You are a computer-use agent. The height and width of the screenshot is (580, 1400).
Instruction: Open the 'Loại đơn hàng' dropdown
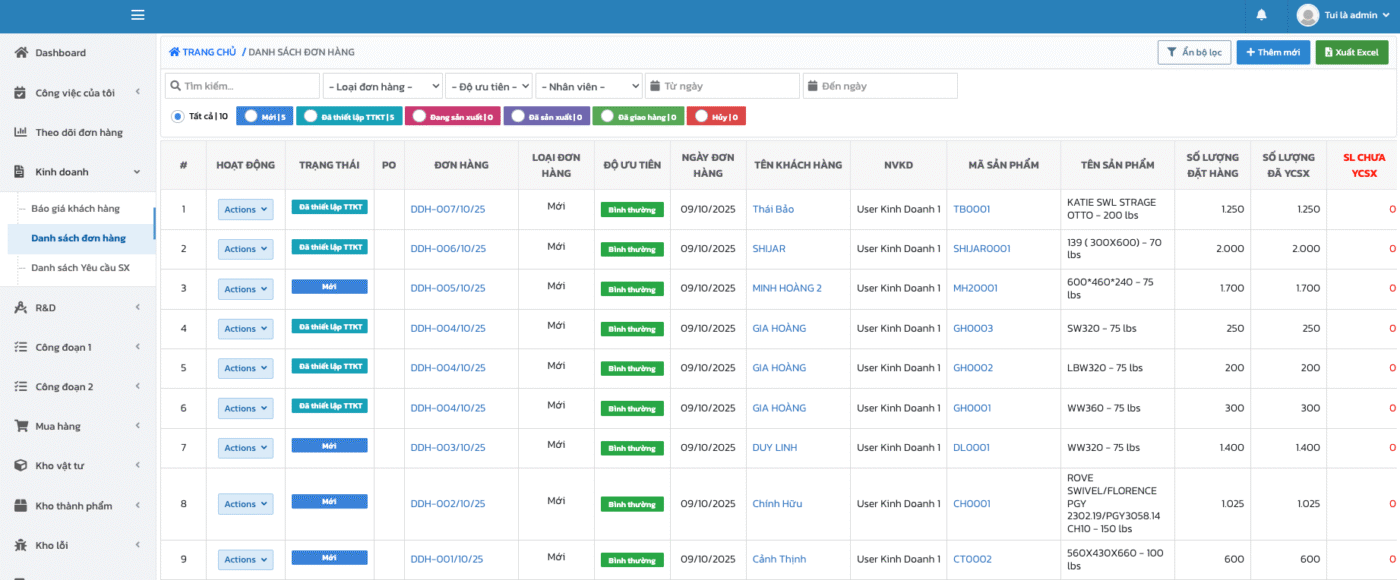point(382,86)
